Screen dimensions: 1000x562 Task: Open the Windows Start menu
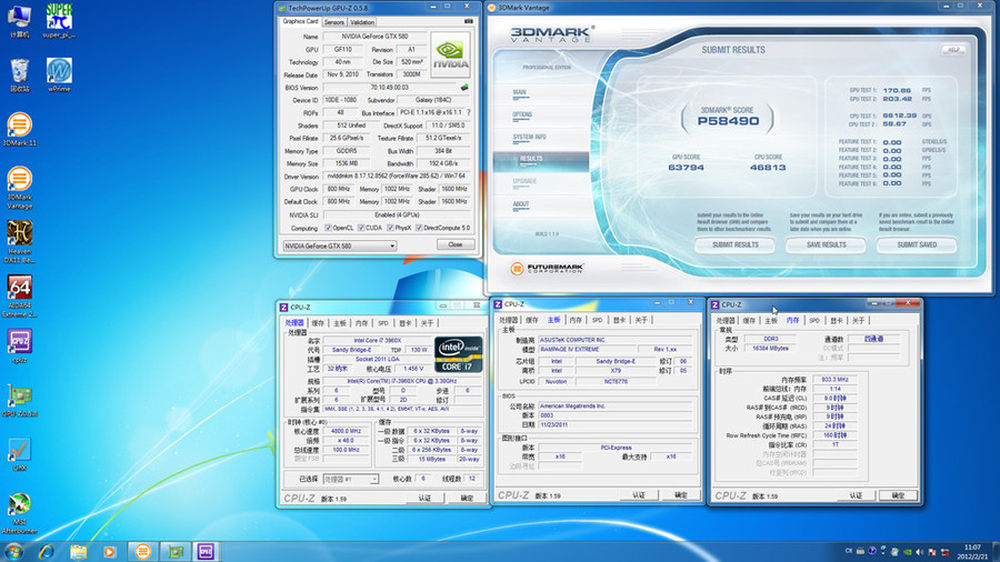tap(13, 552)
